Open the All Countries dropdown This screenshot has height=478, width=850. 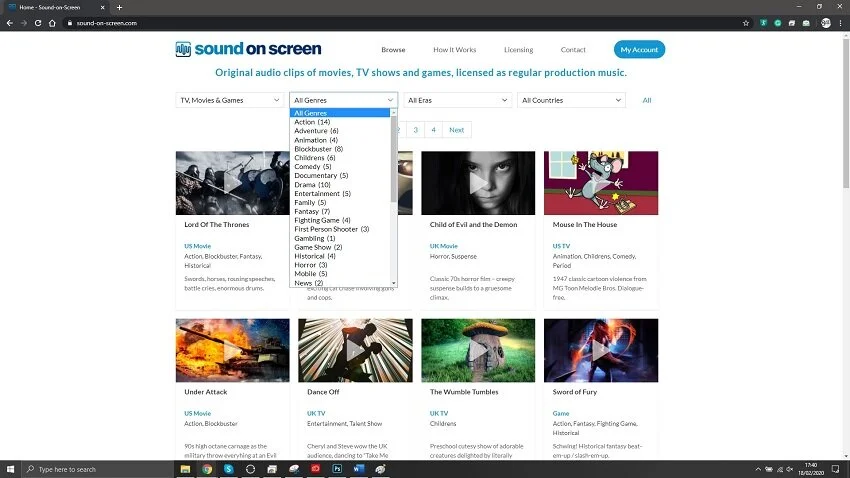pos(571,100)
